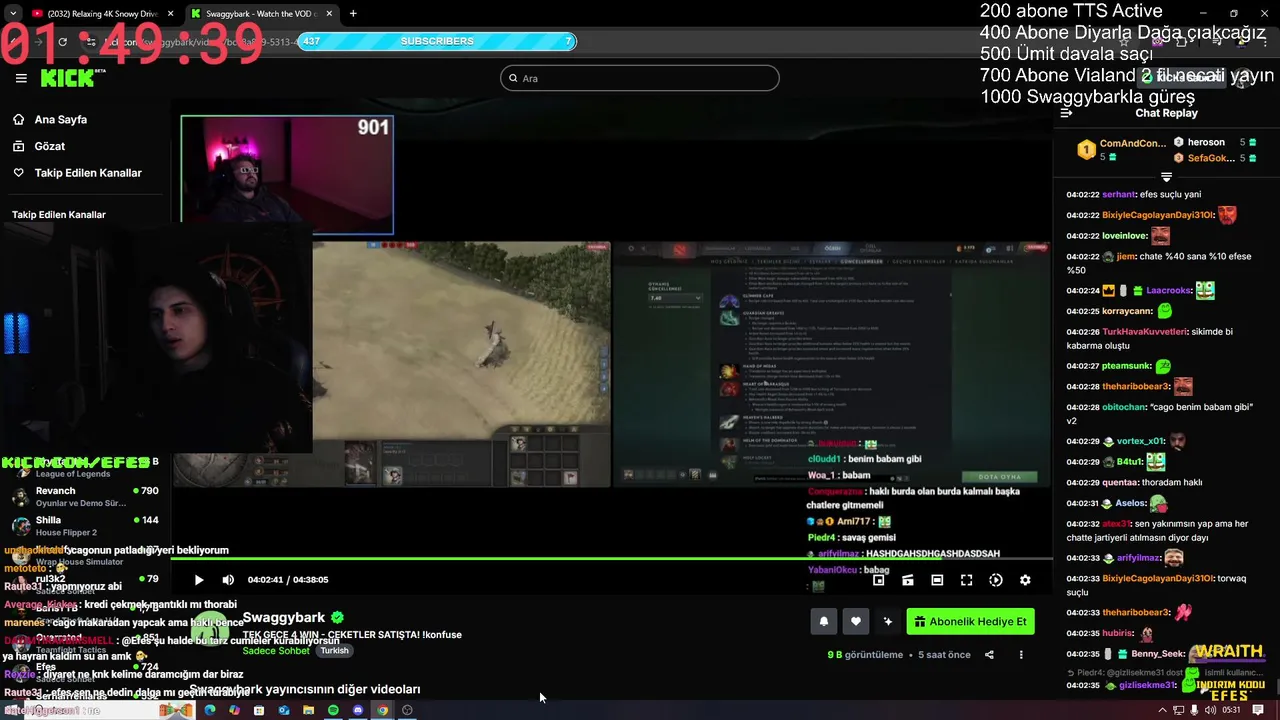Click obitochan username in chat
This screenshot has width=1280, height=720.
[1124, 407]
